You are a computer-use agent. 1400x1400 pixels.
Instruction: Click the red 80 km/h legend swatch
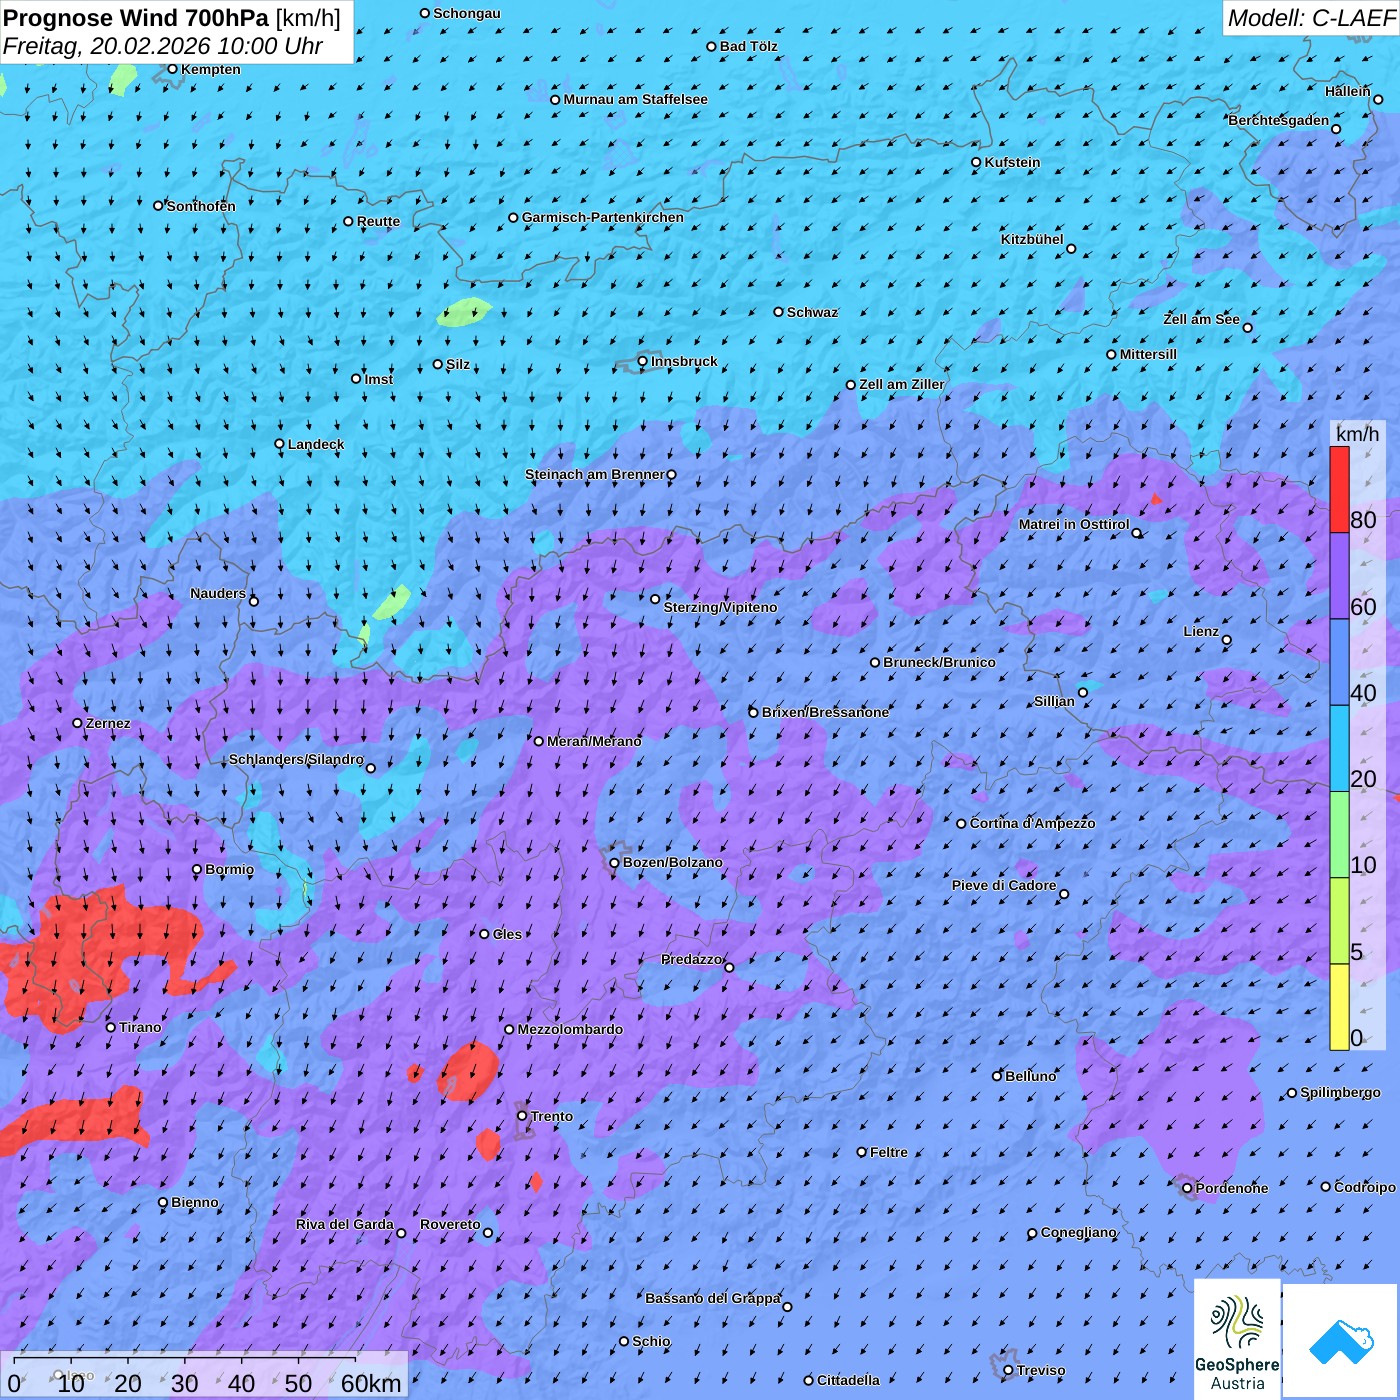pos(1339,489)
